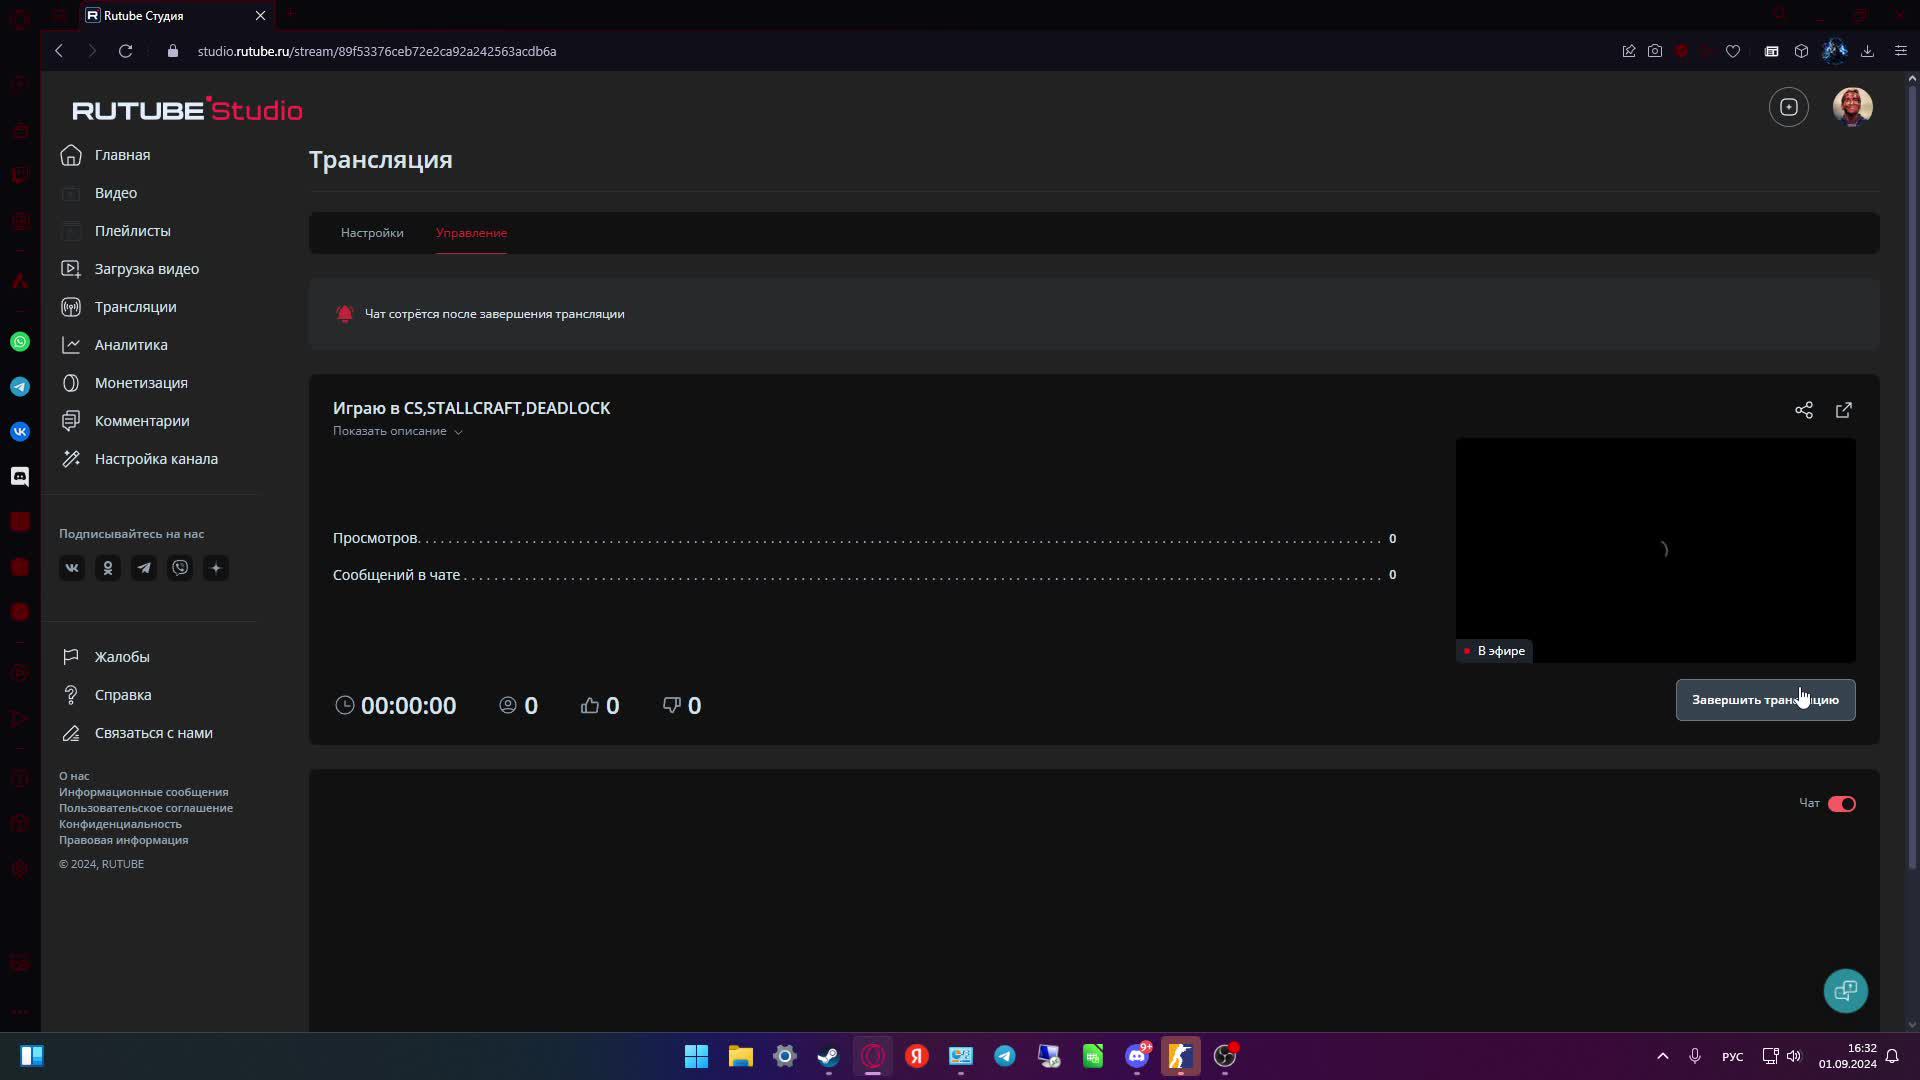Switch to the Настройки tab
This screenshot has width=1920, height=1080.
tap(372, 233)
